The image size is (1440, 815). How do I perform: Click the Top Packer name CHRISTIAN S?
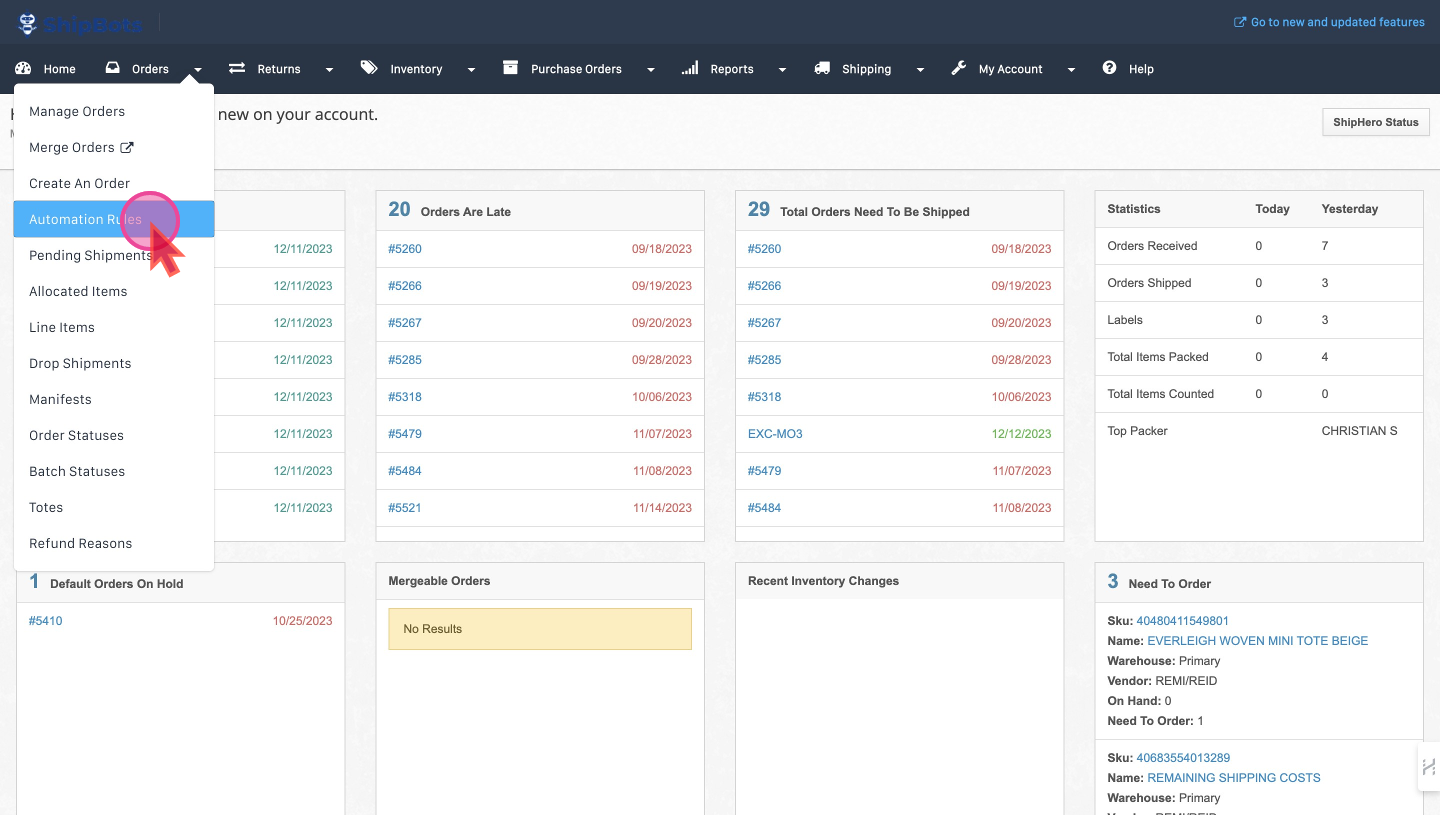coord(1359,431)
